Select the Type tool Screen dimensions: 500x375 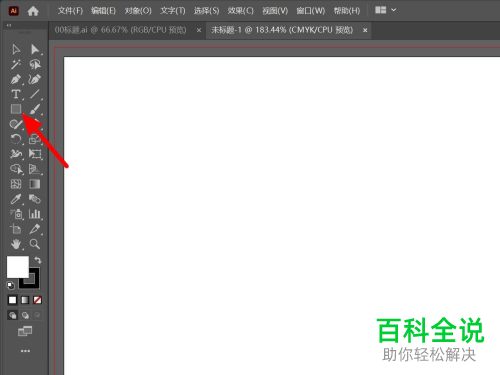(16, 94)
